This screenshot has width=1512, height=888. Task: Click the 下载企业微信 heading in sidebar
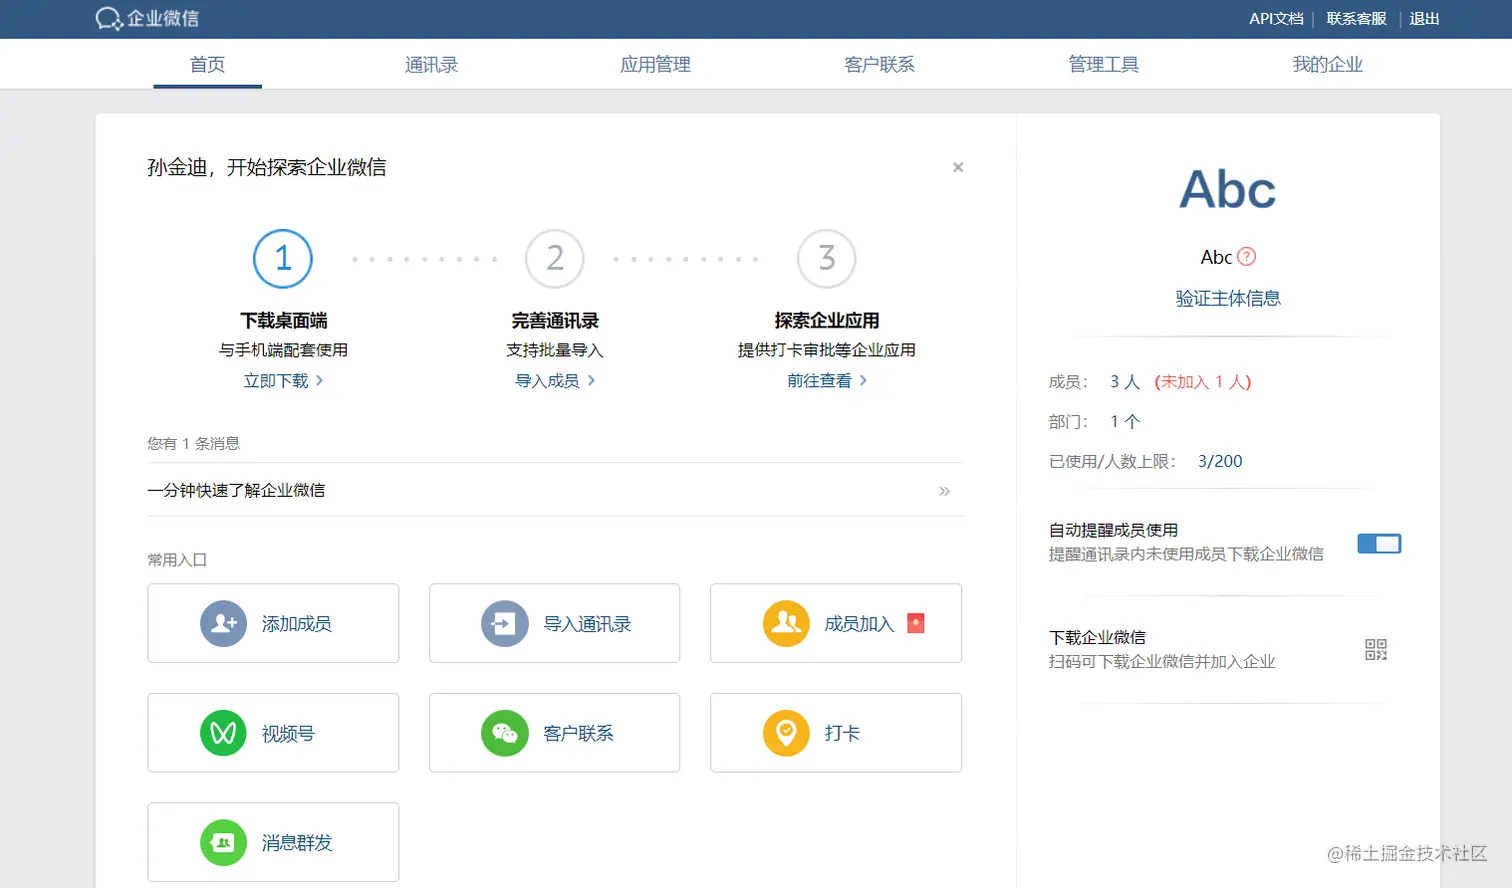pyautogui.click(x=1097, y=637)
